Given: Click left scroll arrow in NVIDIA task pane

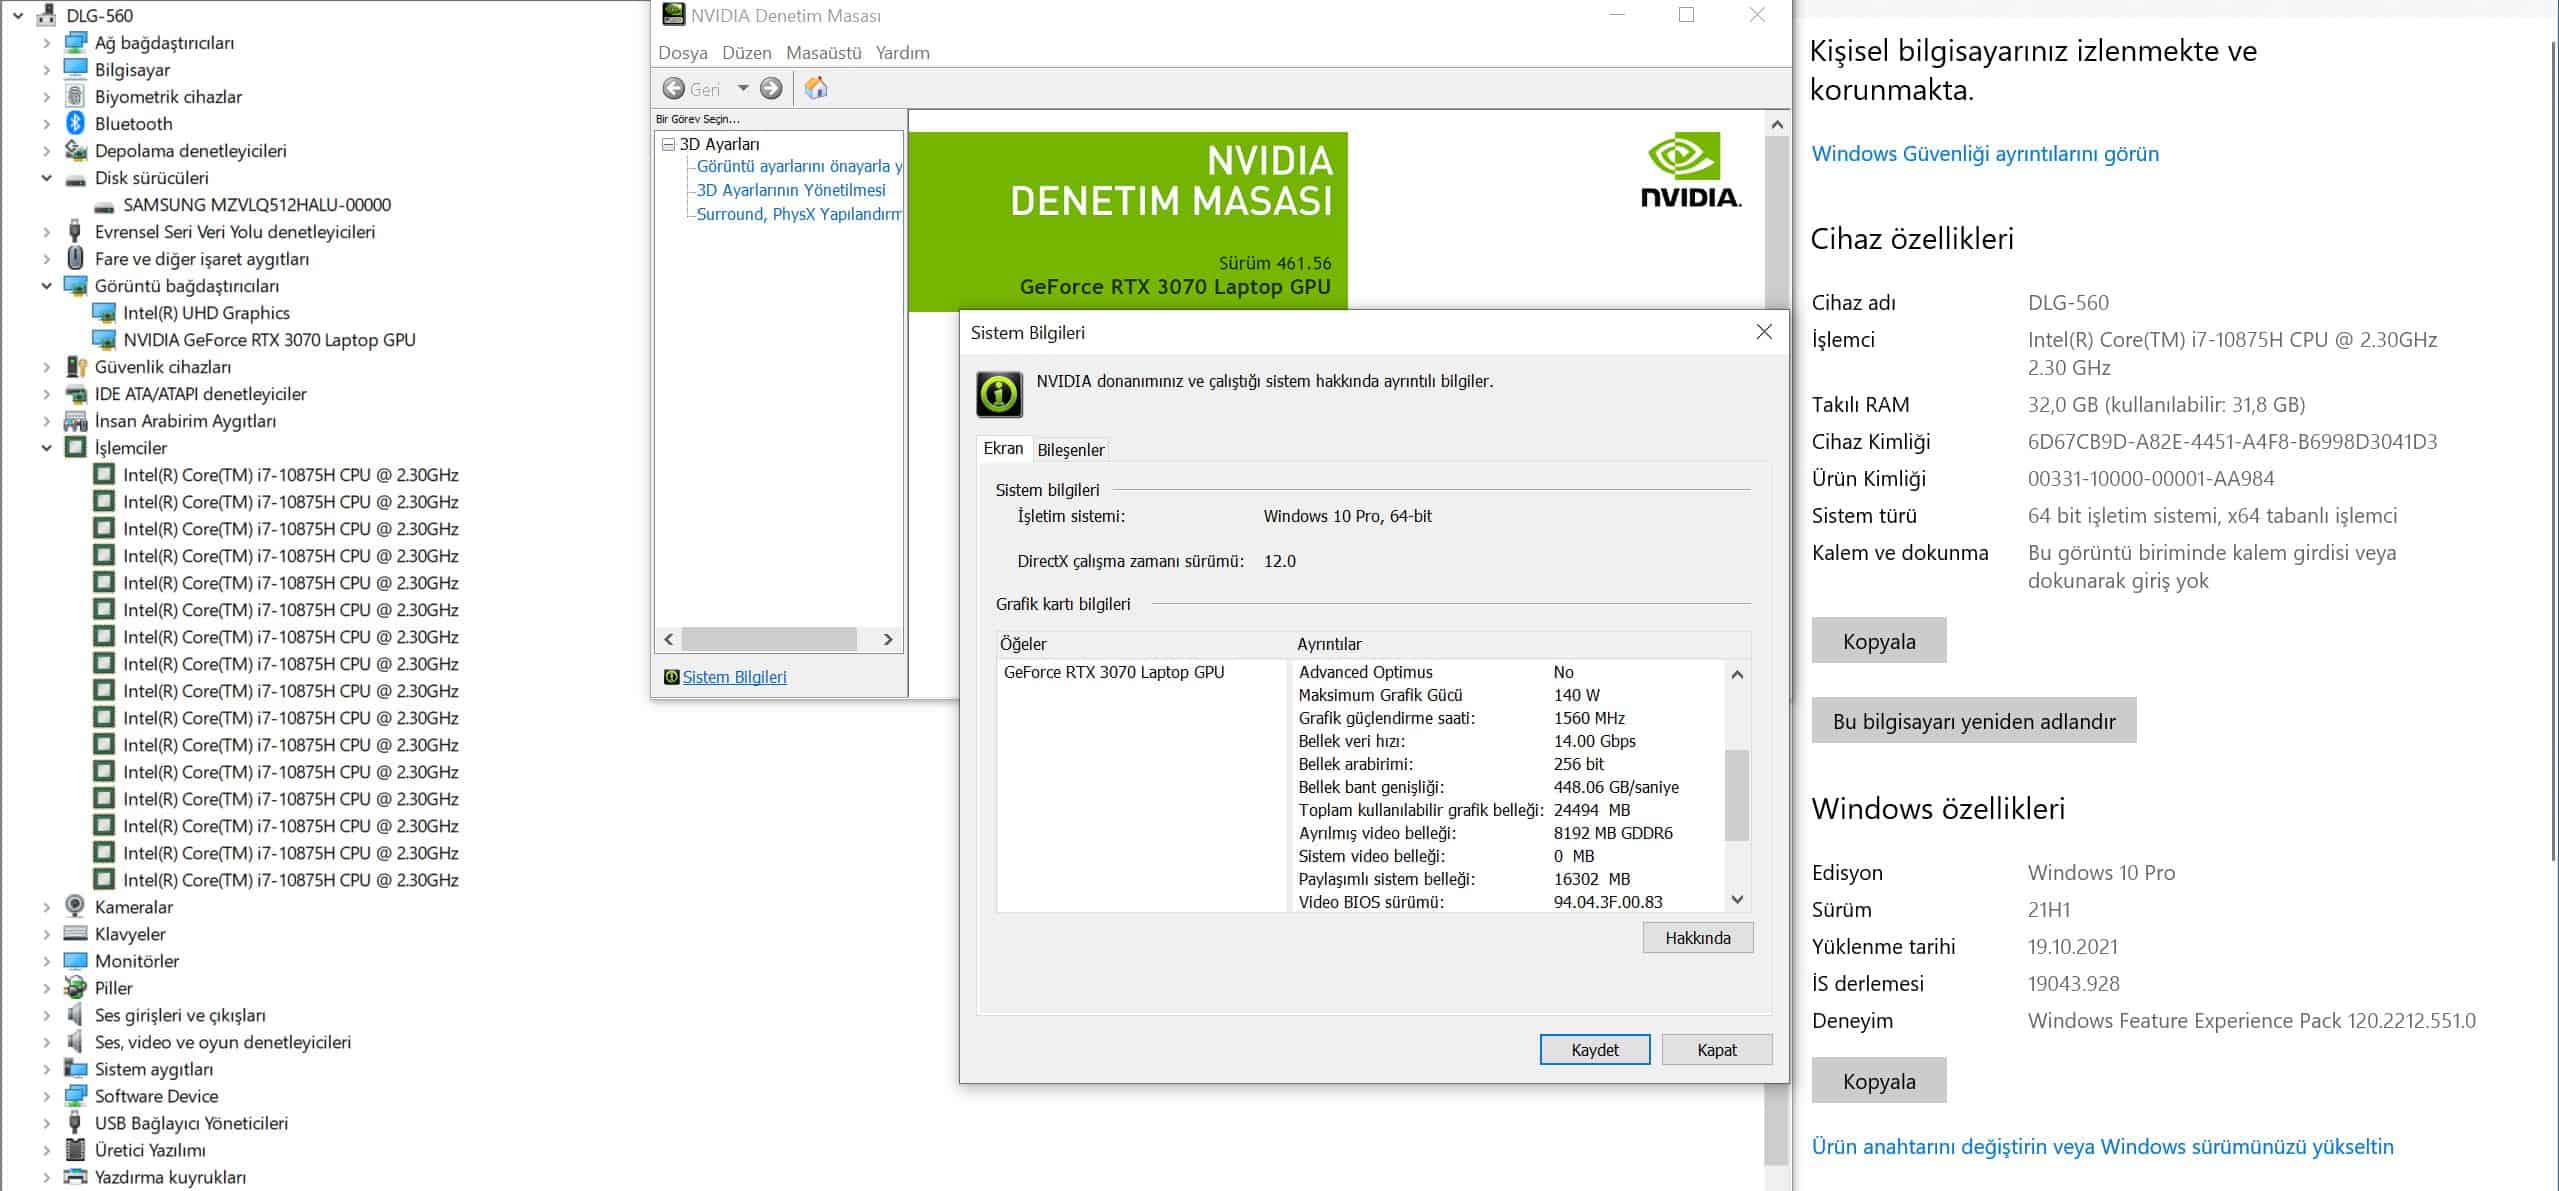Looking at the screenshot, I should tap(669, 639).
